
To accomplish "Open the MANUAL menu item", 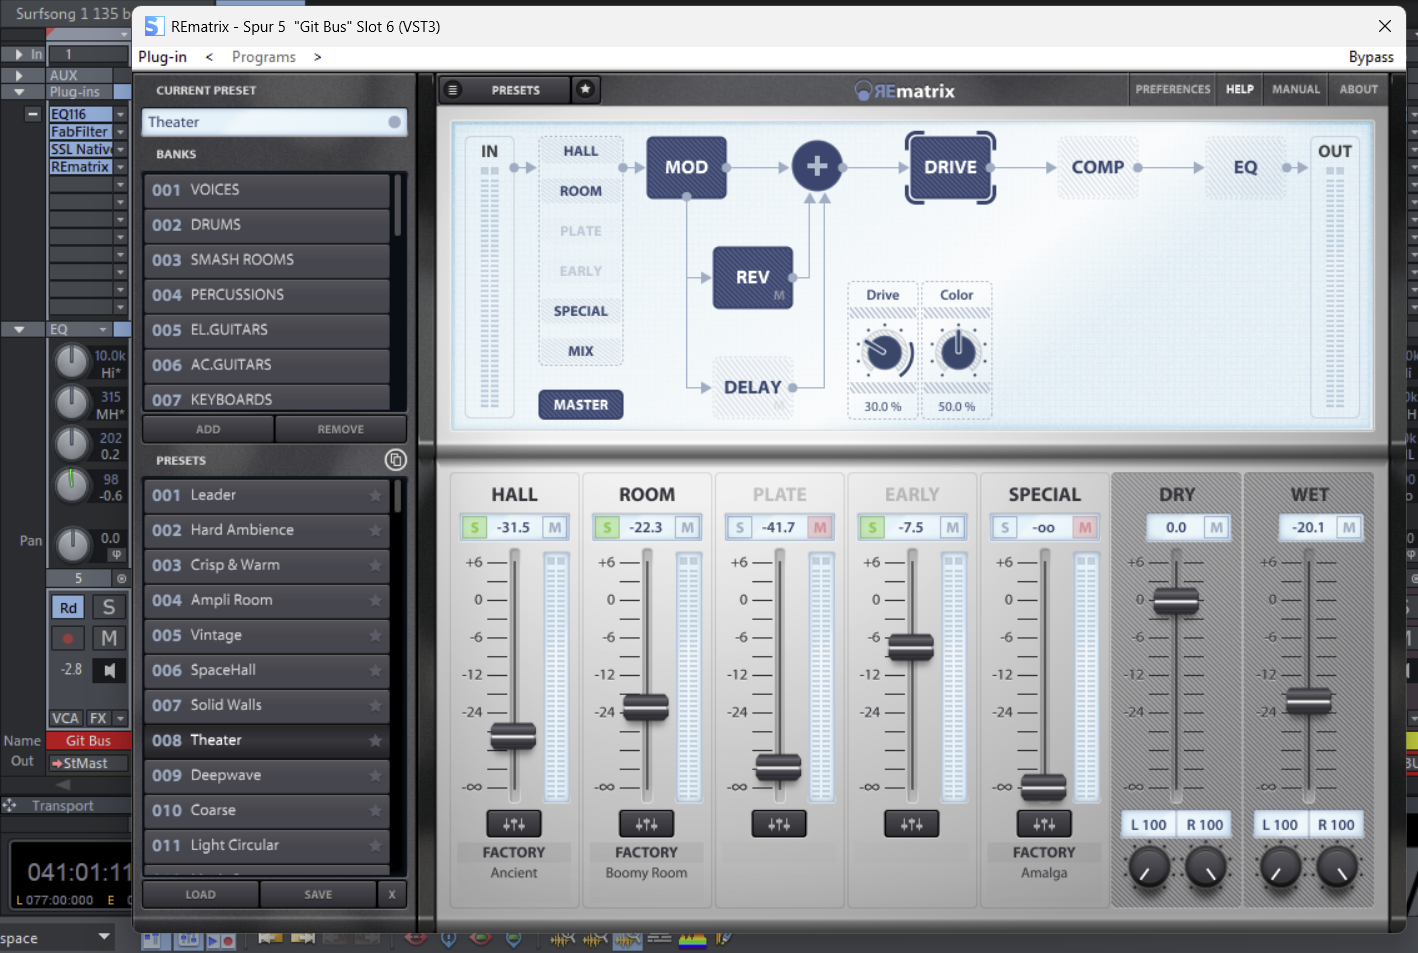I will (1295, 90).
